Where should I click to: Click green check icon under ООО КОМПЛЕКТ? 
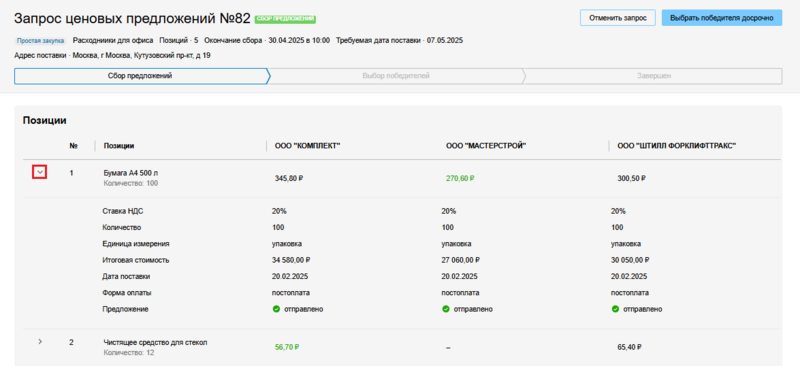[276, 309]
